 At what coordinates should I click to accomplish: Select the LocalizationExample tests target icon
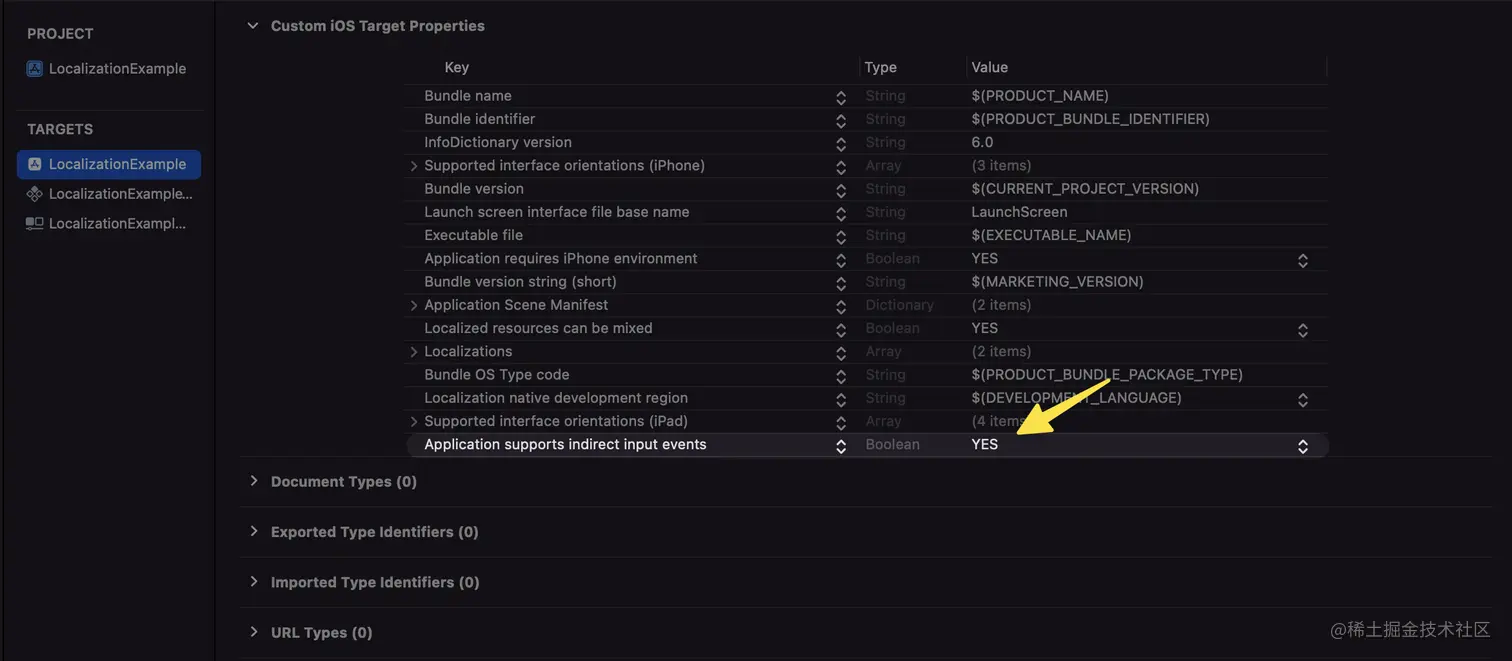point(35,194)
